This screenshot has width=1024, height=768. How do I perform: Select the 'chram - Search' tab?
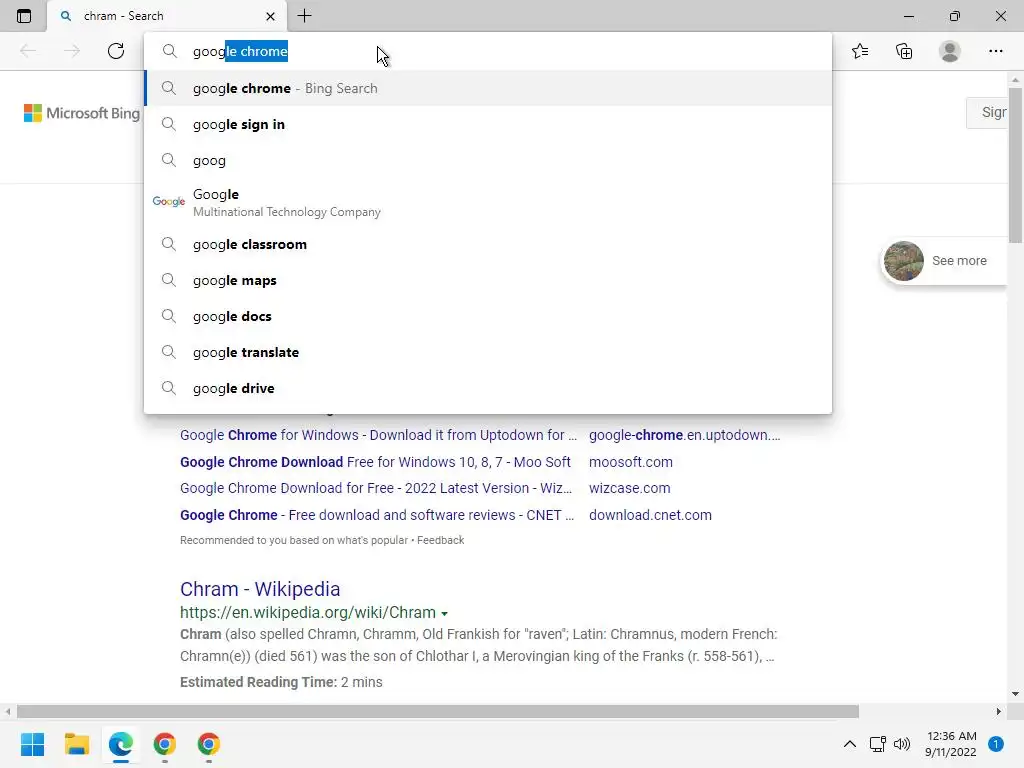[x=167, y=16]
